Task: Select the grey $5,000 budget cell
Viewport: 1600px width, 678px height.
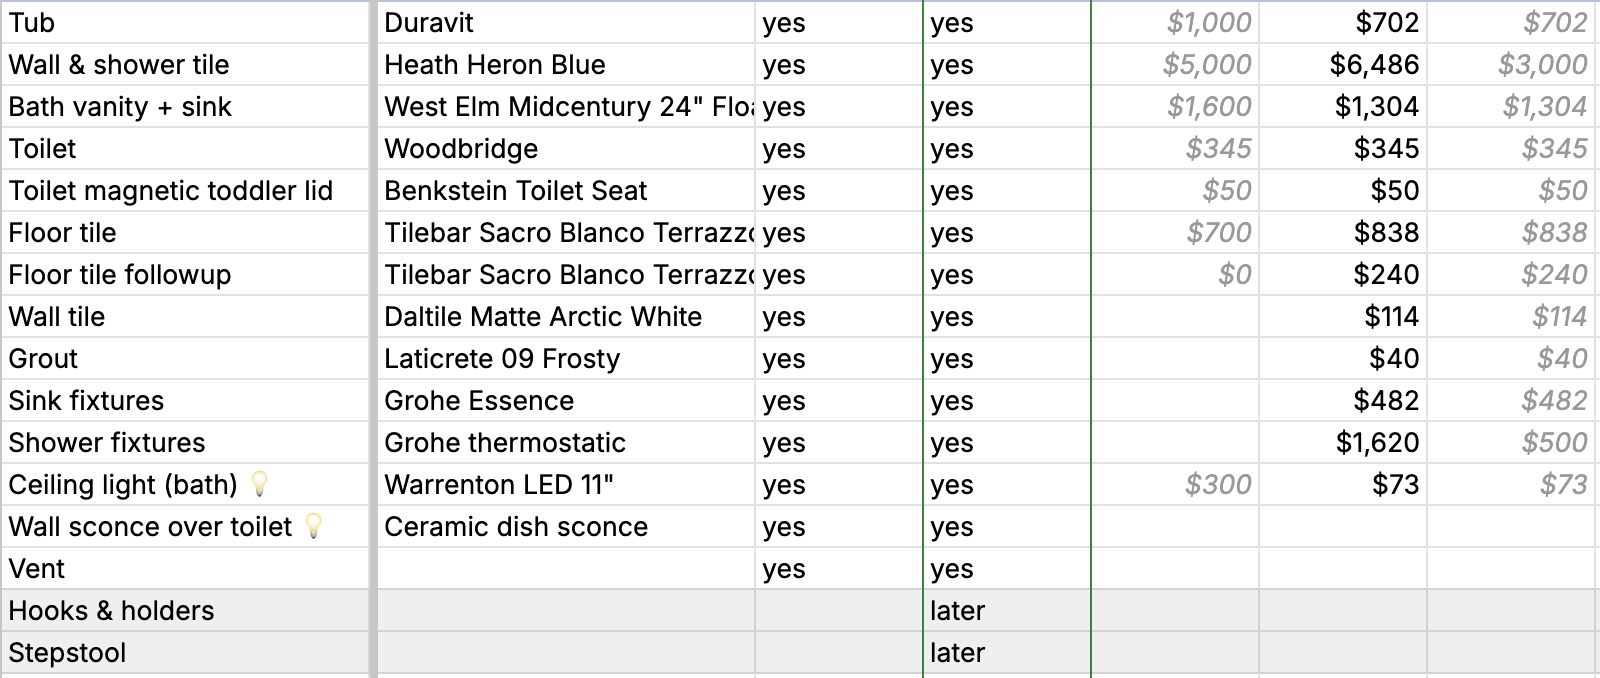Action: pos(1175,64)
